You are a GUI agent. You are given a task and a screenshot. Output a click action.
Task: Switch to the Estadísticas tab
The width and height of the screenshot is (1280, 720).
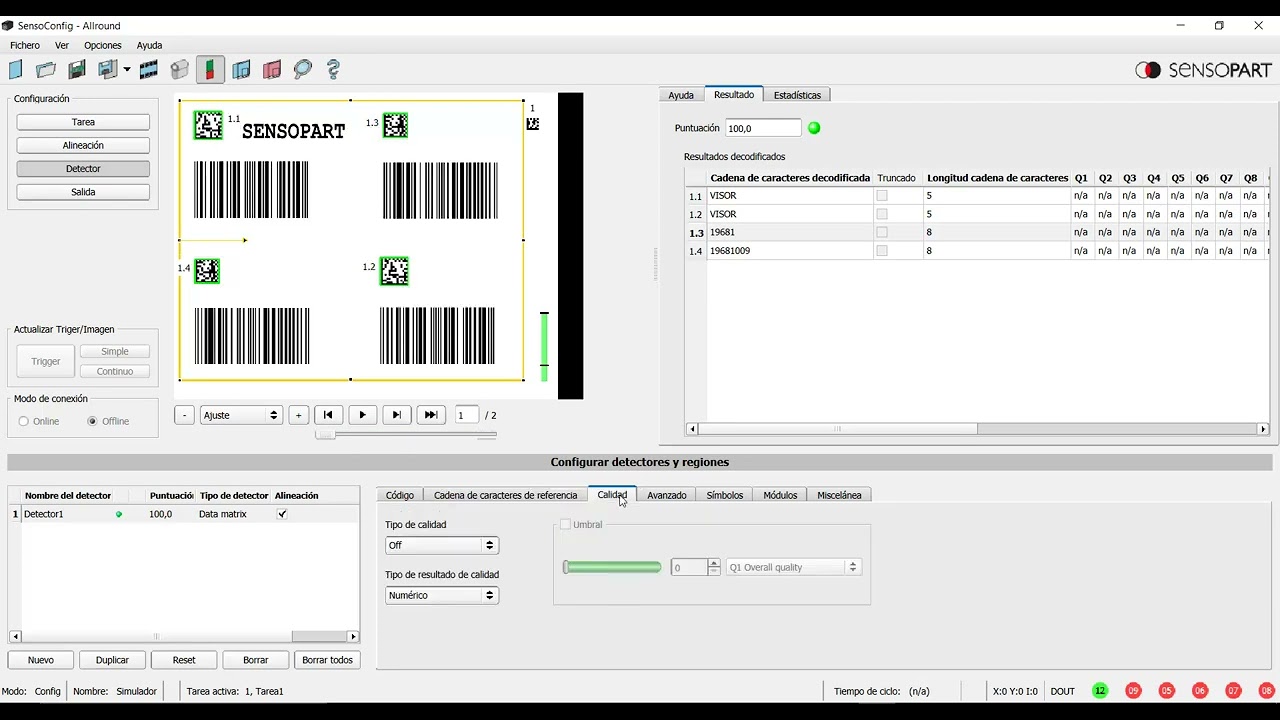click(797, 95)
